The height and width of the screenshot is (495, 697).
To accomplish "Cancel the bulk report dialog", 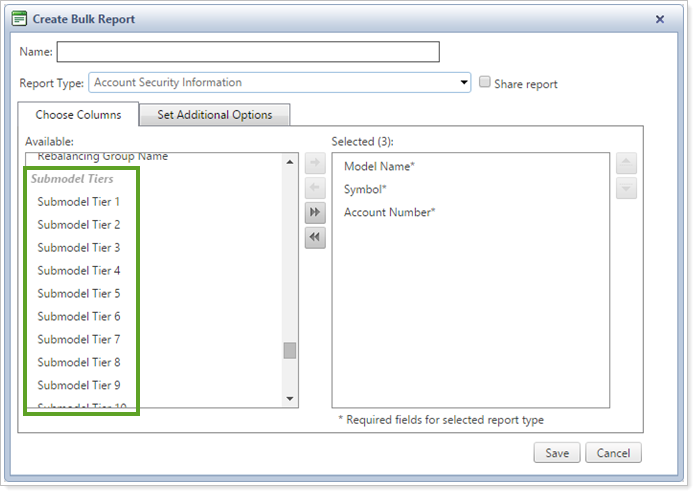I will pos(613,453).
